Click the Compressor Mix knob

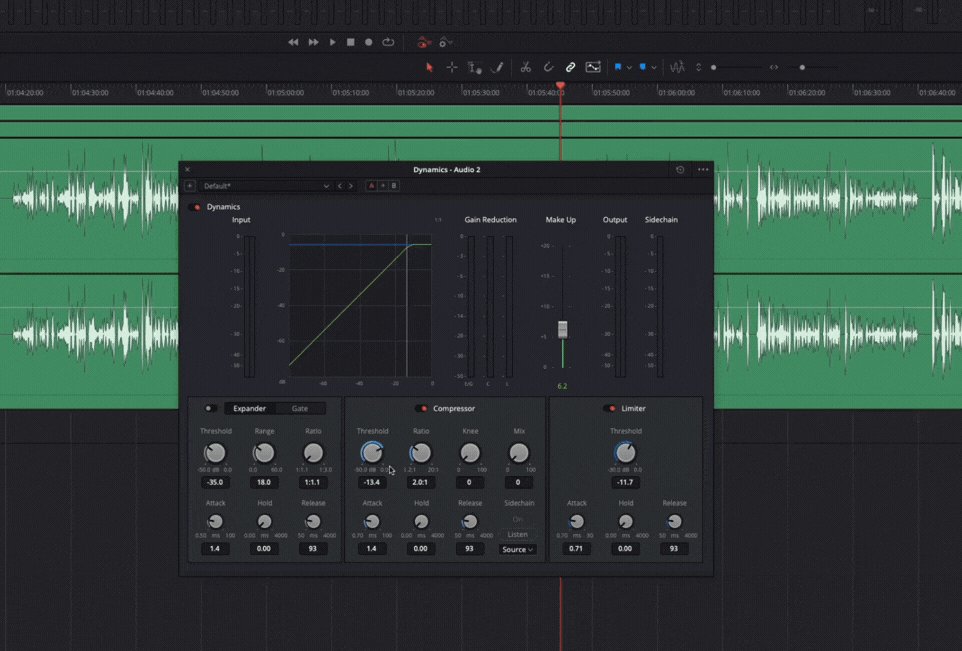[519, 453]
